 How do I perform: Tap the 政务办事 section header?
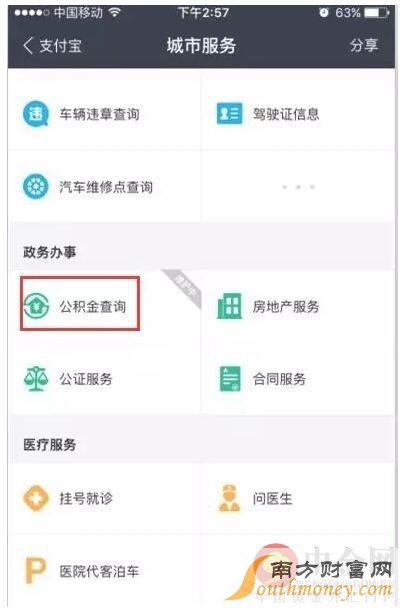coord(49,252)
